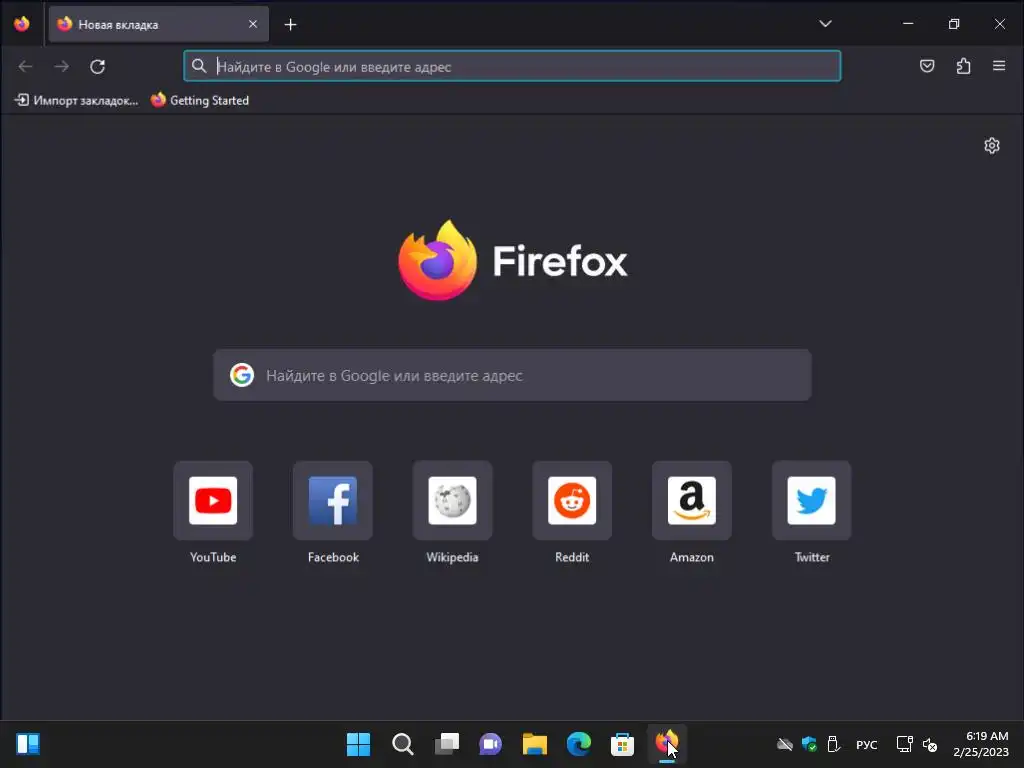Click the Google logo in search box
Viewport: 1024px width, 768px height.
[242, 375]
